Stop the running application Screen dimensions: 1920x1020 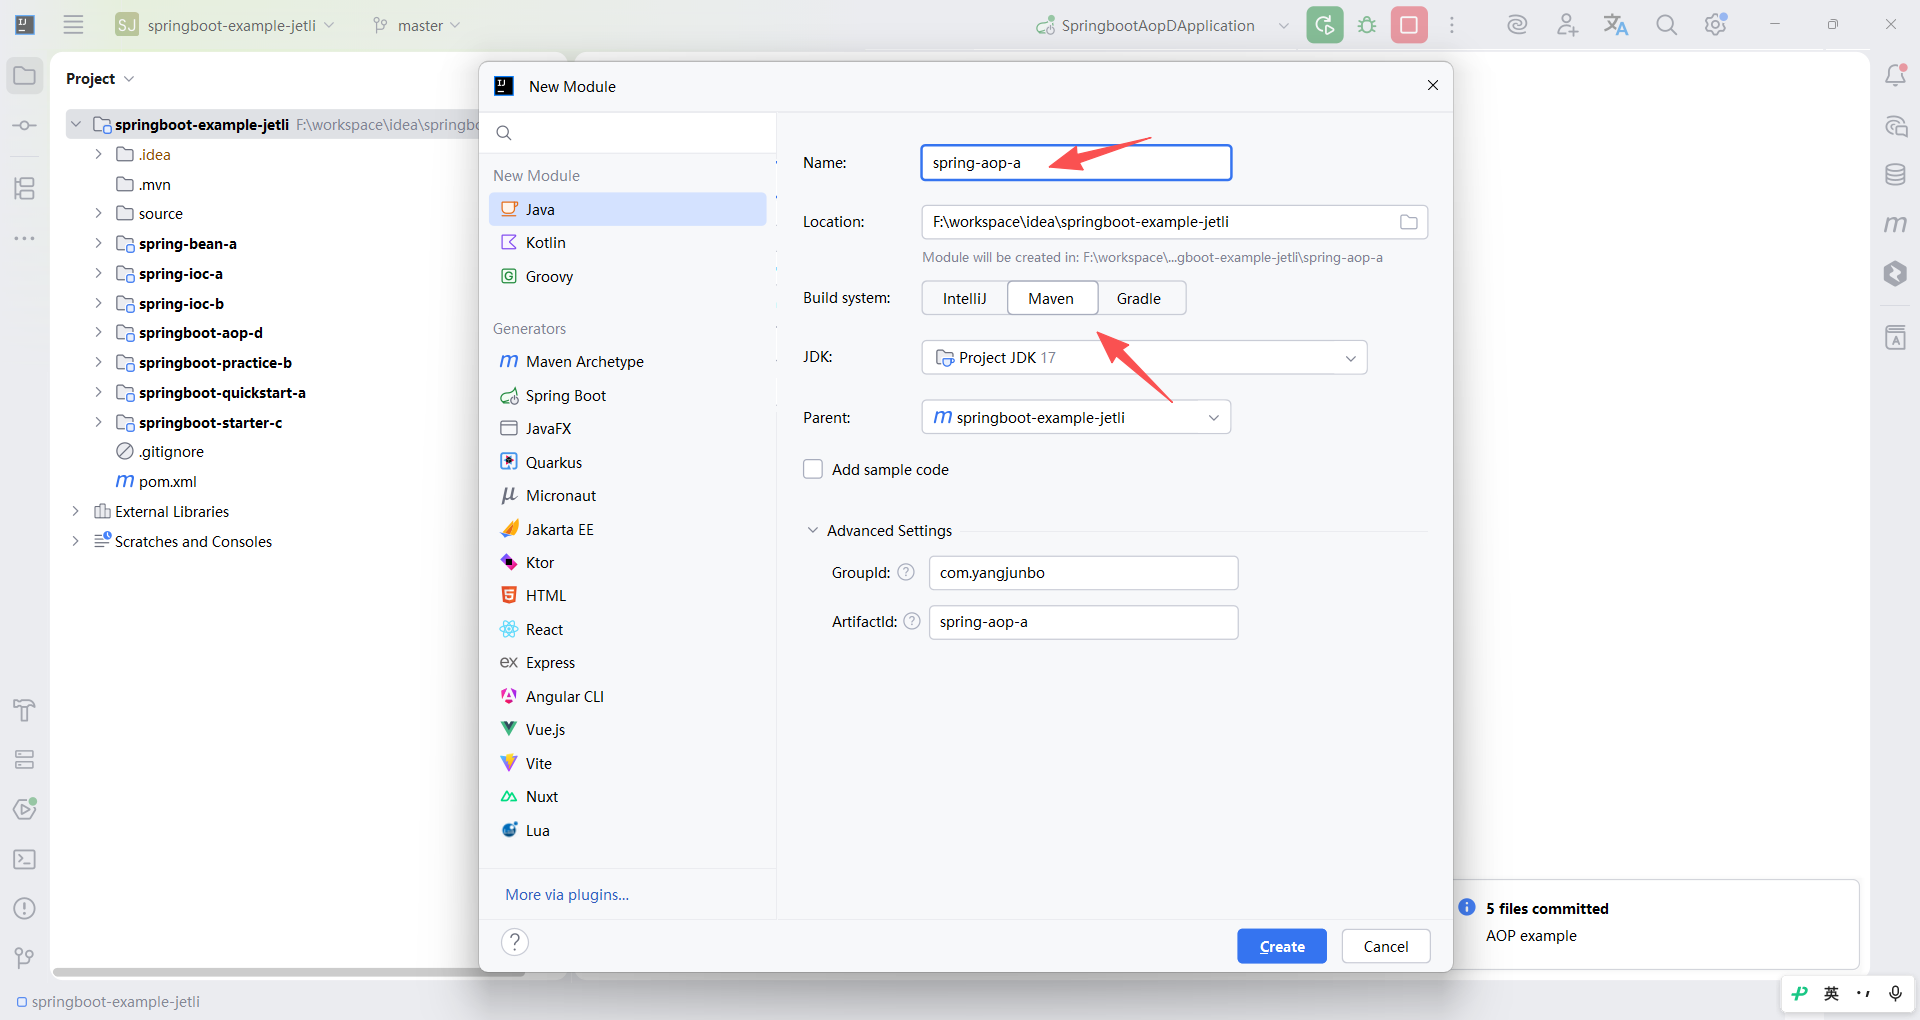click(x=1409, y=25)
